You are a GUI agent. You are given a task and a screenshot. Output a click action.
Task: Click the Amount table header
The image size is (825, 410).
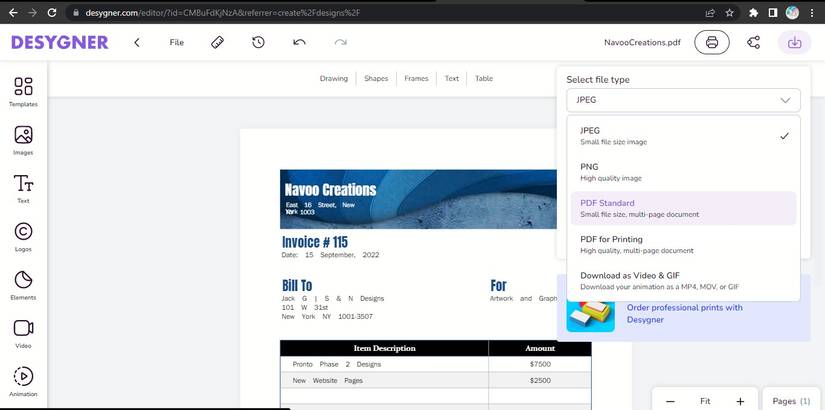[540, 348]
